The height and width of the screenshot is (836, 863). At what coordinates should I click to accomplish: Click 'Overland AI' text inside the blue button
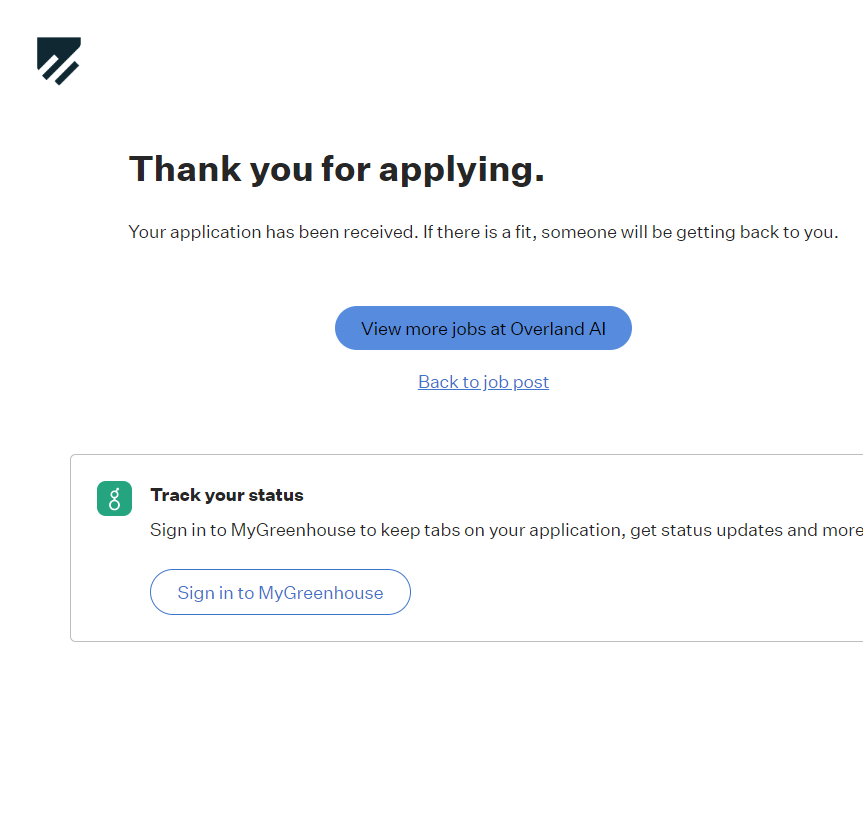tap(557, 329)
